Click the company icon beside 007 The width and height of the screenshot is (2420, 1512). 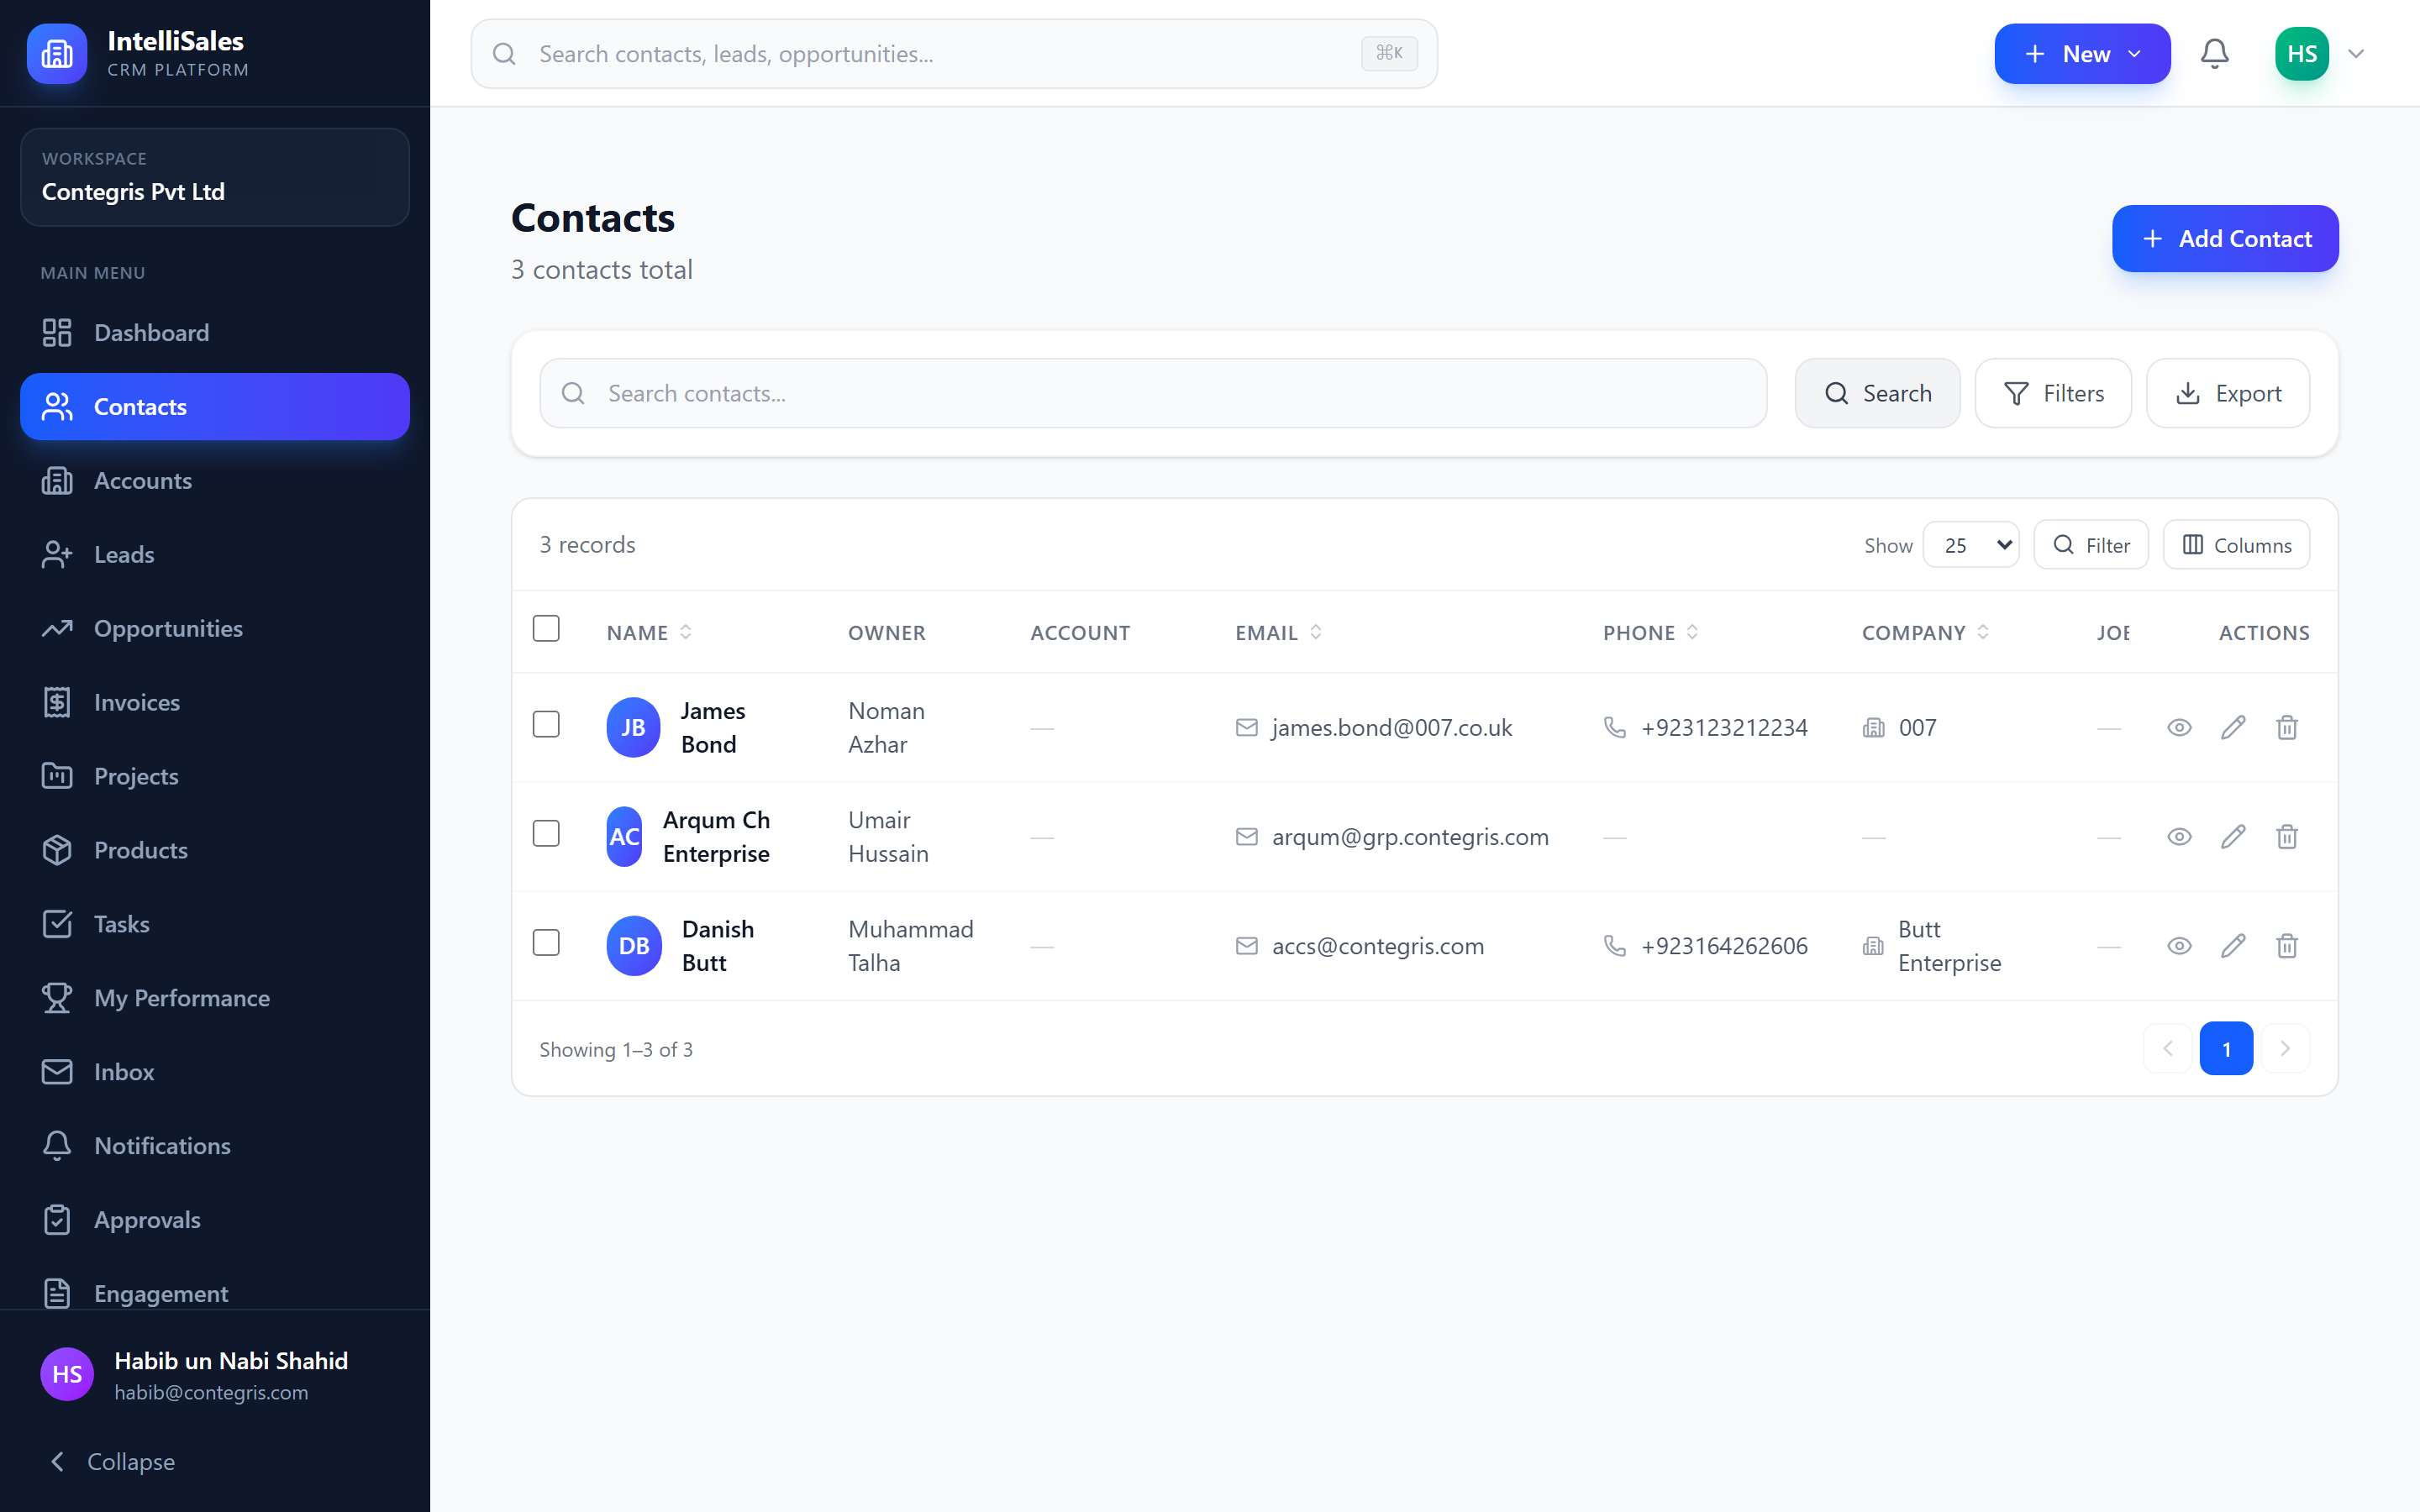pos(1873,727)
